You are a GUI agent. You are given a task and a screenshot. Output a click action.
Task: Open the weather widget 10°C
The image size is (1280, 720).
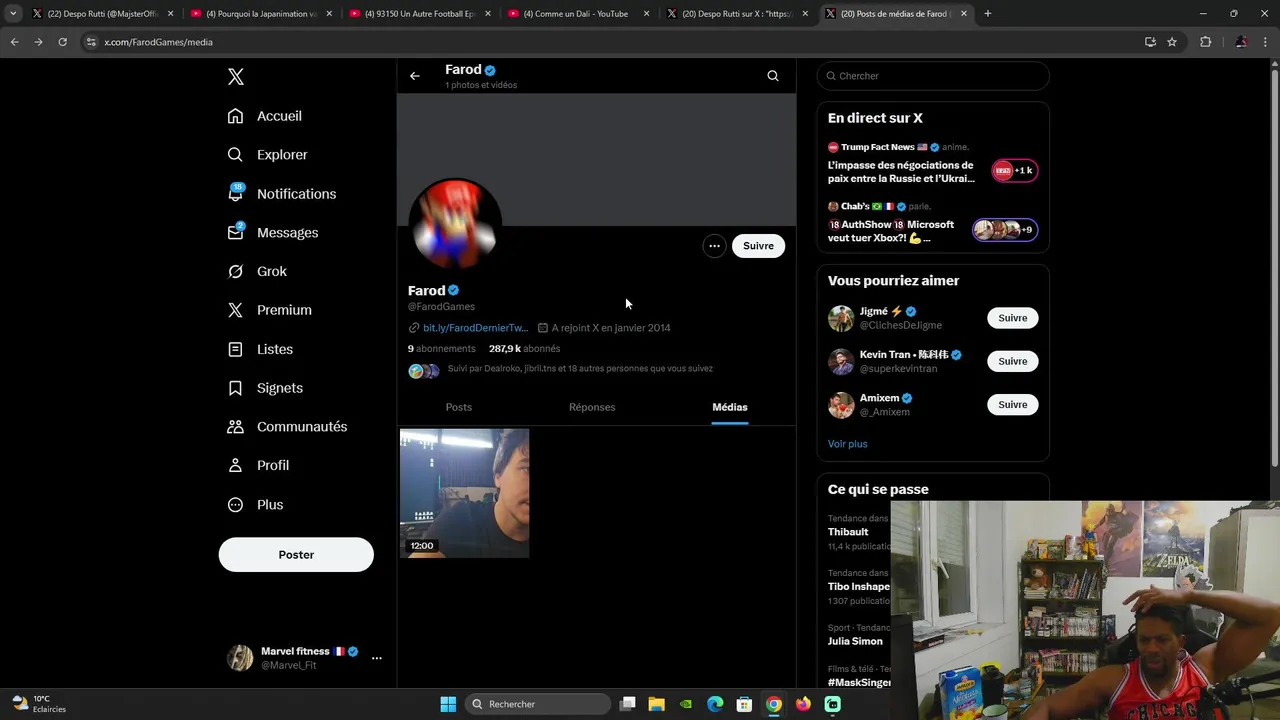(x=38, y=704)
